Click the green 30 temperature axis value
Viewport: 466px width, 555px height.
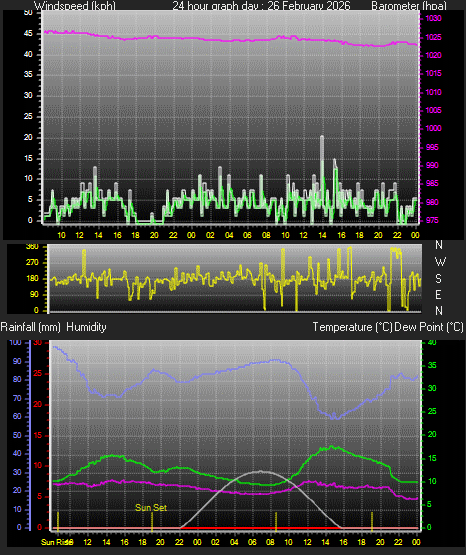(432, 388)
